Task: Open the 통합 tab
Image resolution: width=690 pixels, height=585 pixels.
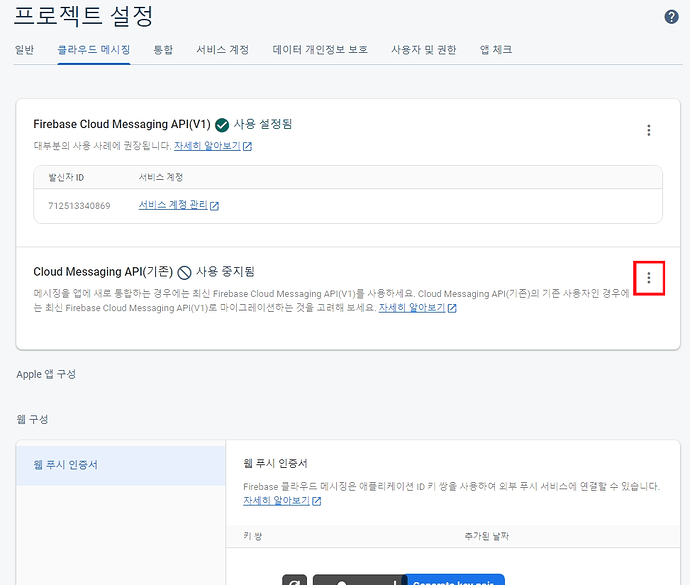Action: [163, 50]
